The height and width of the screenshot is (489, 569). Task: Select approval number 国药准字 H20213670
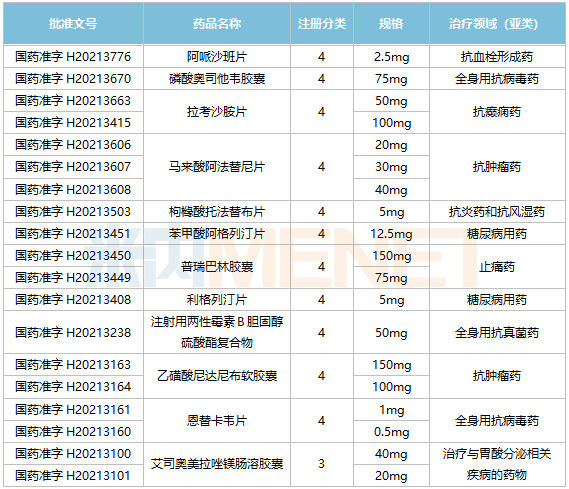point(73,79)
